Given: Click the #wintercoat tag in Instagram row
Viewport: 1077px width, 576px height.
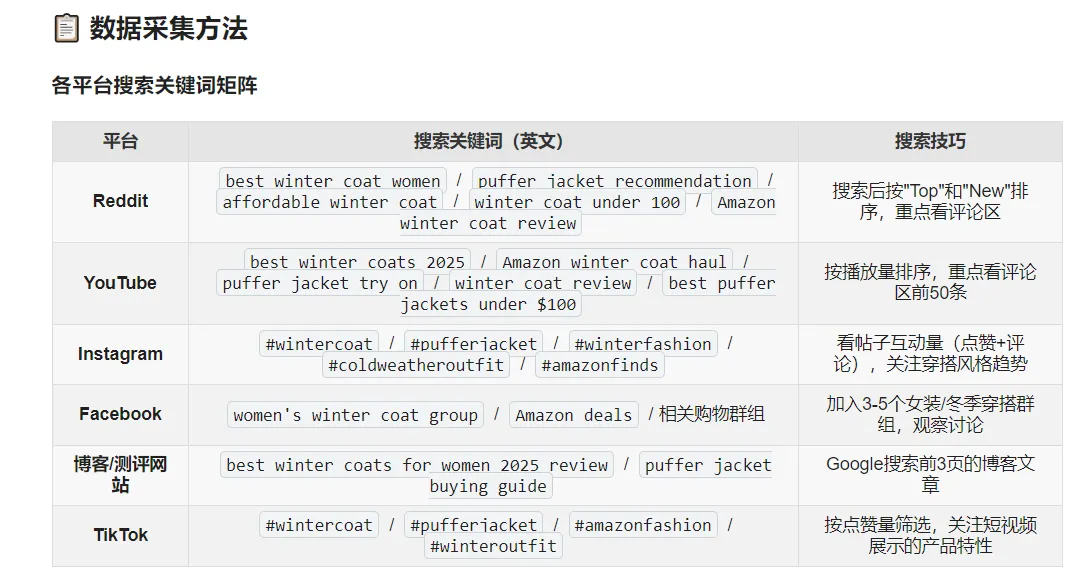Looking at the screenshot, I should pos(319,344).
